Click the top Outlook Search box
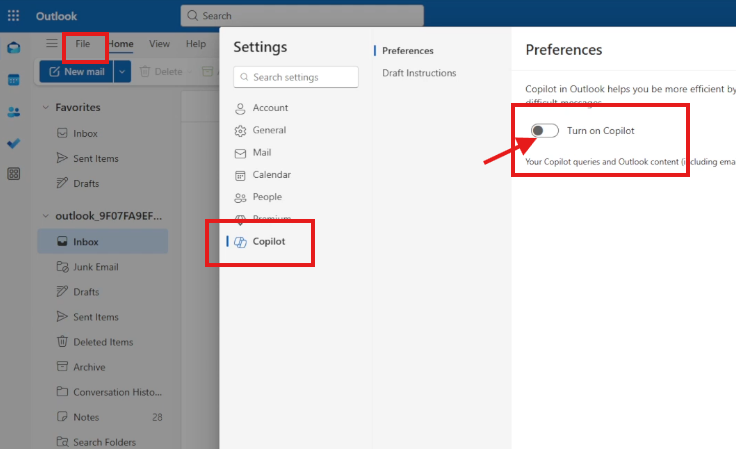Screen dimensions: 736x449 pyautogui.click(x=302, y=15)
